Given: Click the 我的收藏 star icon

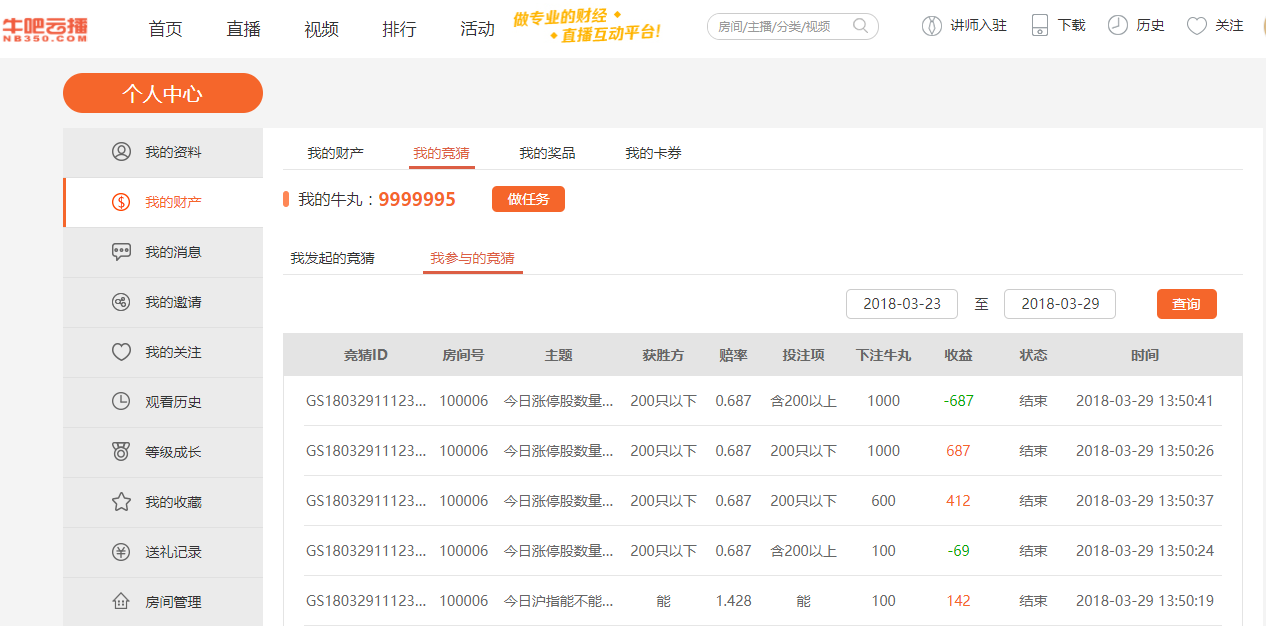Looking at the screenshot, I should pyautogui.click(x=121, y=502).
